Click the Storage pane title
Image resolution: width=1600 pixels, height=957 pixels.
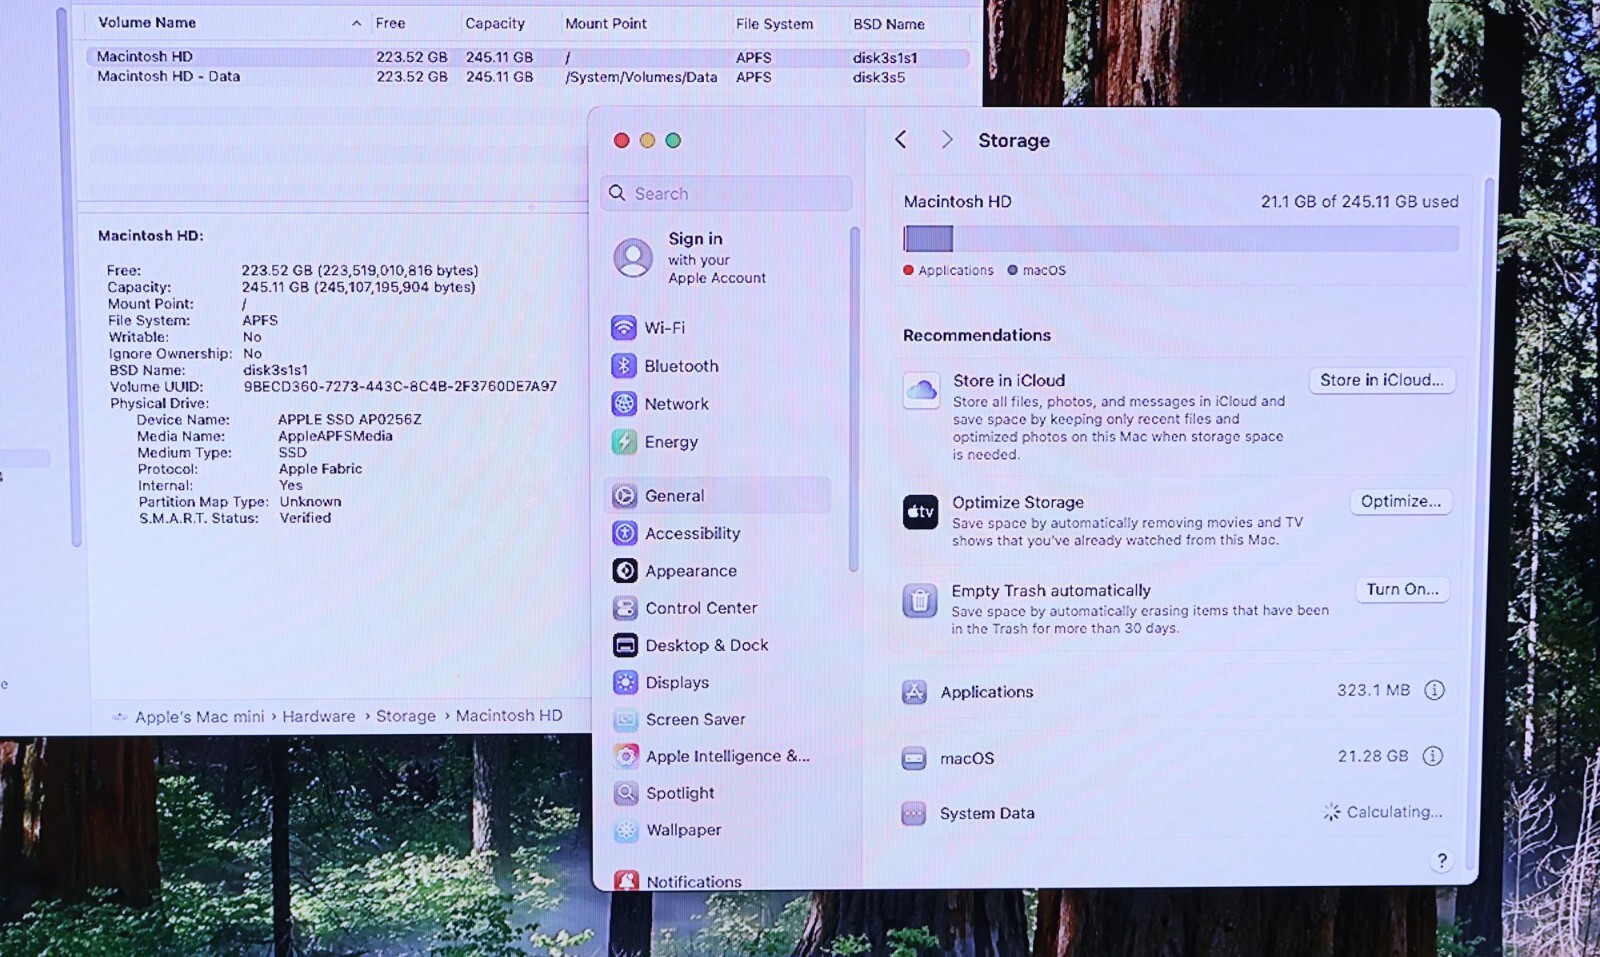(x=1013, y=141)
